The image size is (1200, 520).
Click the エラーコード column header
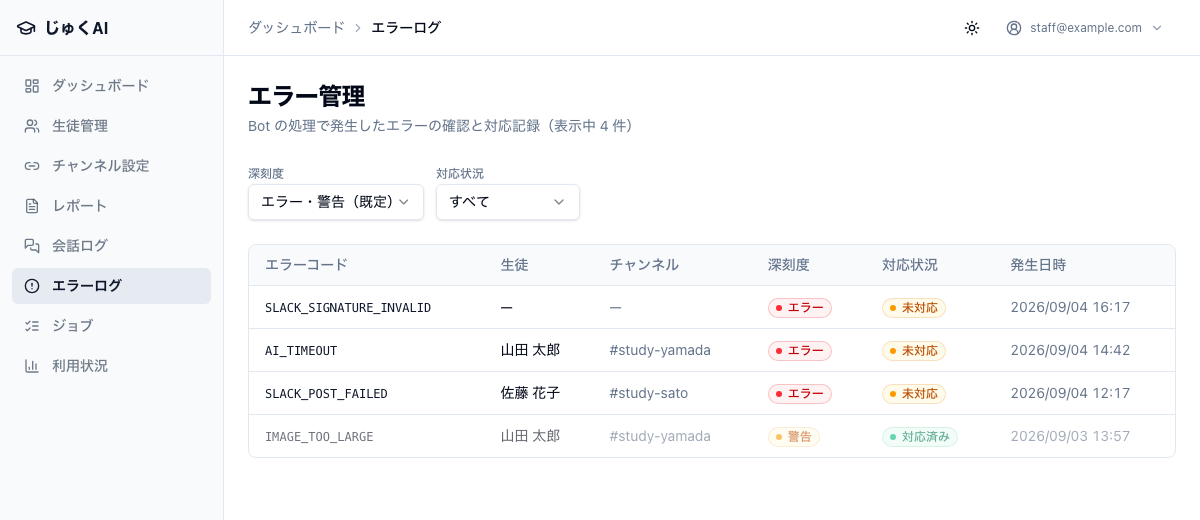[306, 265]
